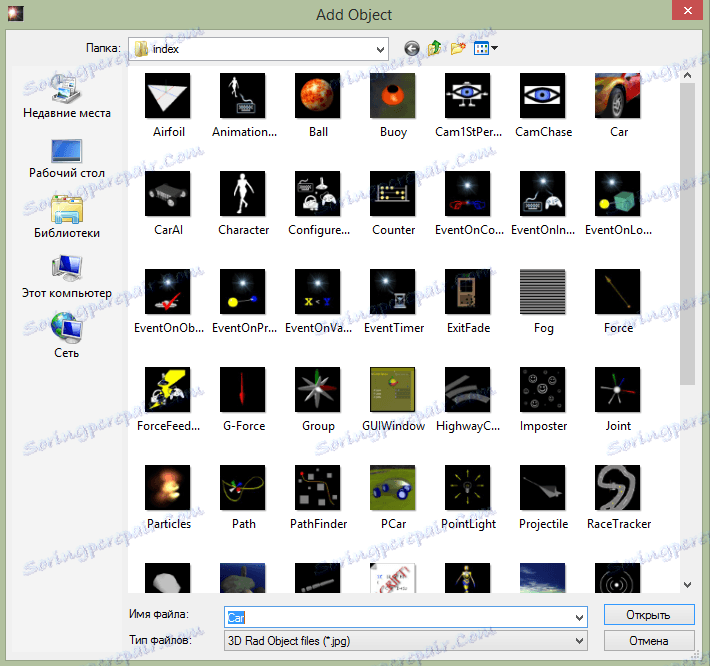Click the file list scrollbar thumb
710x666 pixels.
687,234
